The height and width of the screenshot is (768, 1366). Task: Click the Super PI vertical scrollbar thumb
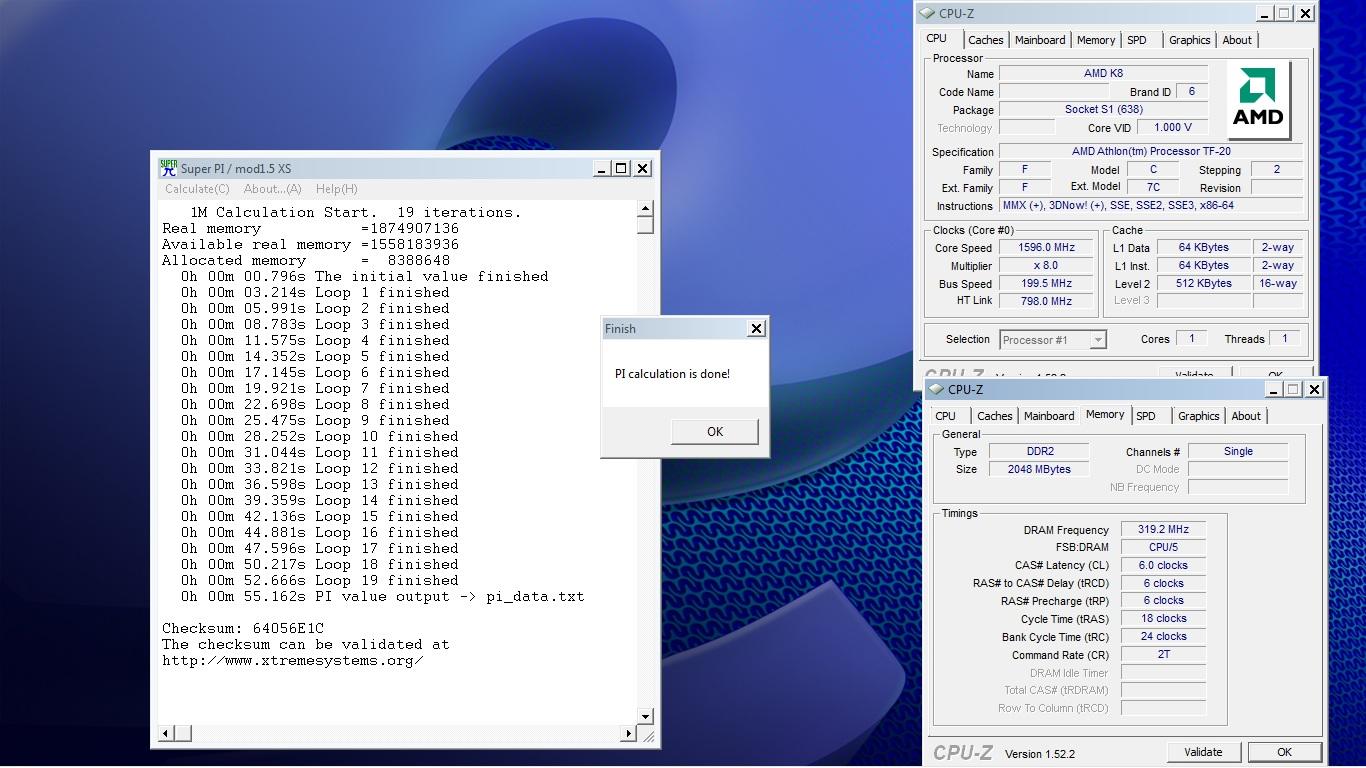click(x=645, y=225)
